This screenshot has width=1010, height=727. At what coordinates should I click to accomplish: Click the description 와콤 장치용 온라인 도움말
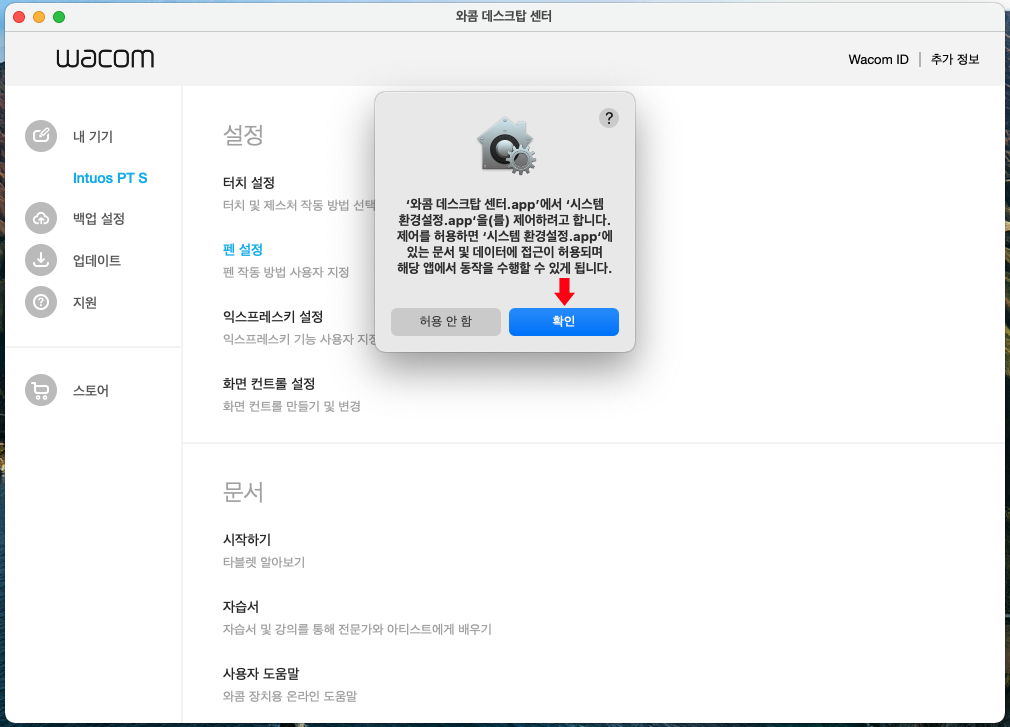point(290,696)
